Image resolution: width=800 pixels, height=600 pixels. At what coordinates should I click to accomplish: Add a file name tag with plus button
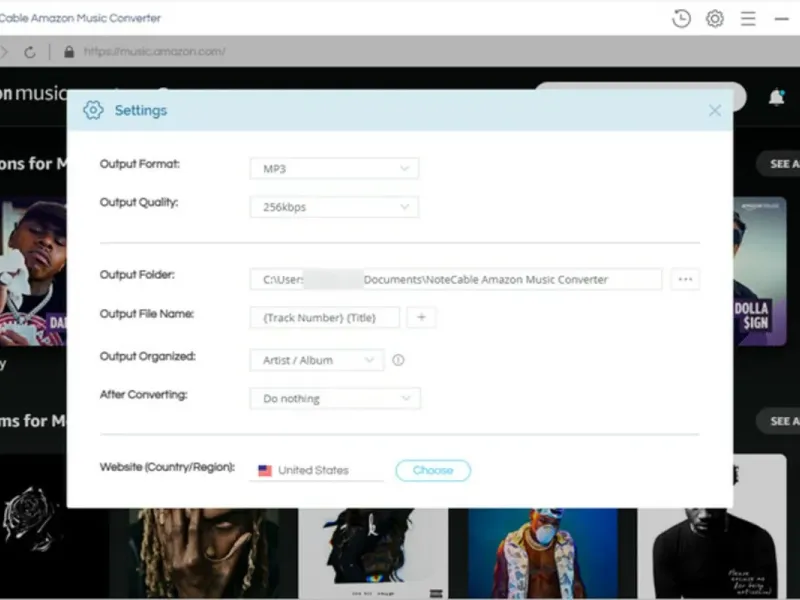pyautogui.click(x=421, y=317)
